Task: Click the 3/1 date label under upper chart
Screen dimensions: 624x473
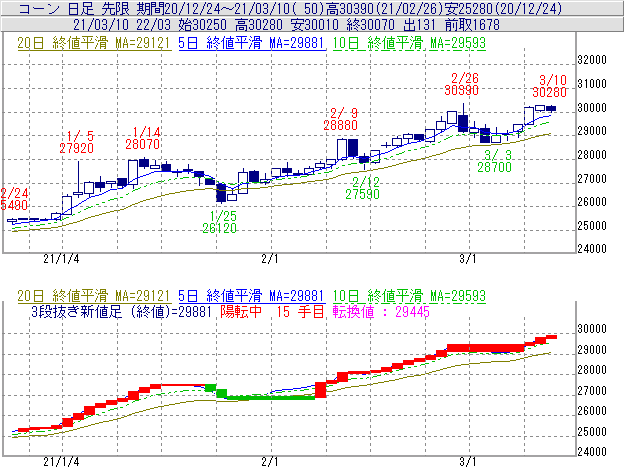Action: (468, 259)
